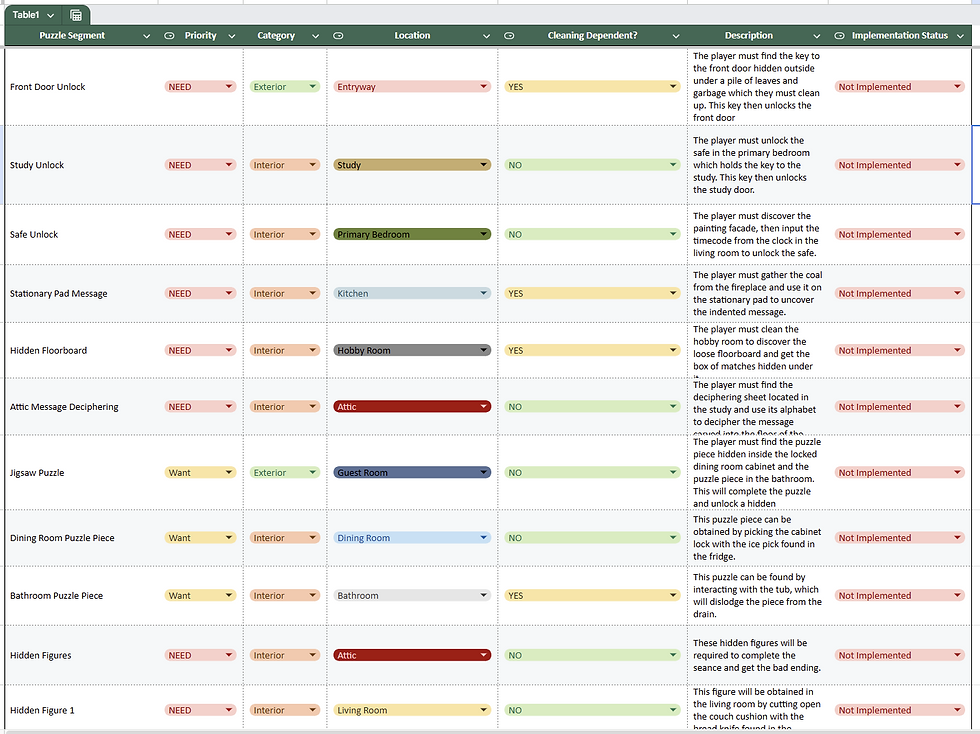Viewport: 980px width, 734px height.
Task: Open the Primary Bedroom location dropdown chip
Action: coord(412,234)
